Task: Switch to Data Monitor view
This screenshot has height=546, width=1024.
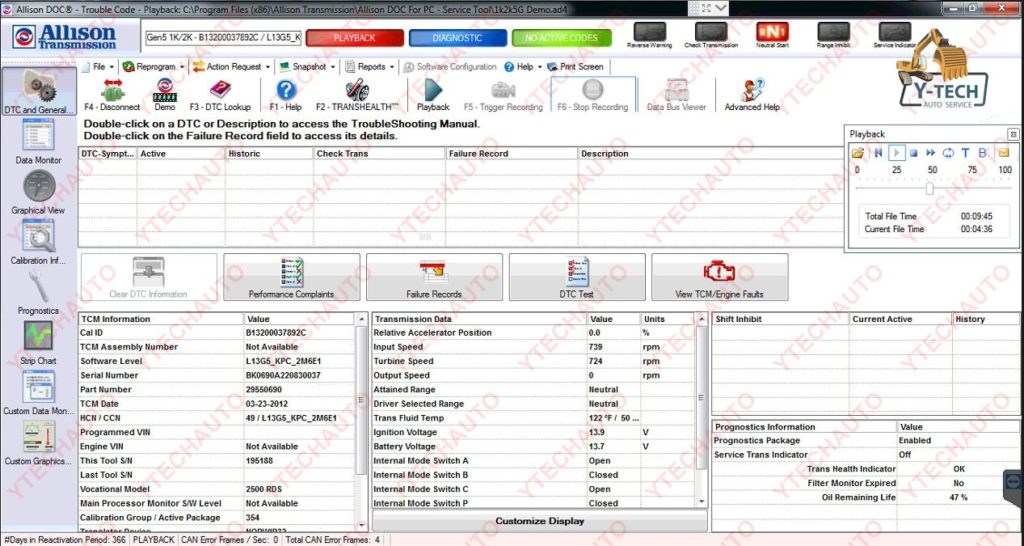Action: pyautogui.click(x=39, y=142)
